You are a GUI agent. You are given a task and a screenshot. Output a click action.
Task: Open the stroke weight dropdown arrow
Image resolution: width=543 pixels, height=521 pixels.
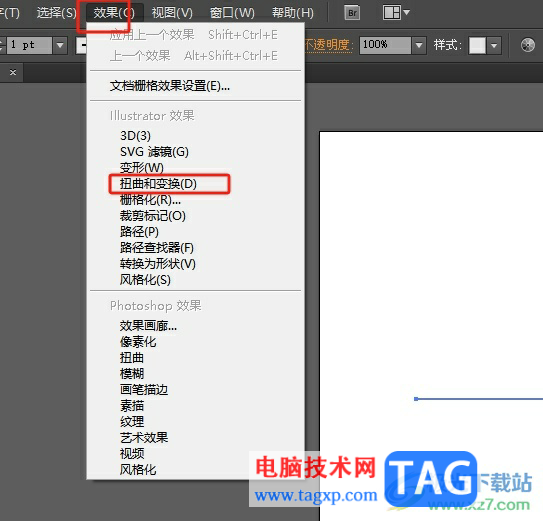[60, 45]
